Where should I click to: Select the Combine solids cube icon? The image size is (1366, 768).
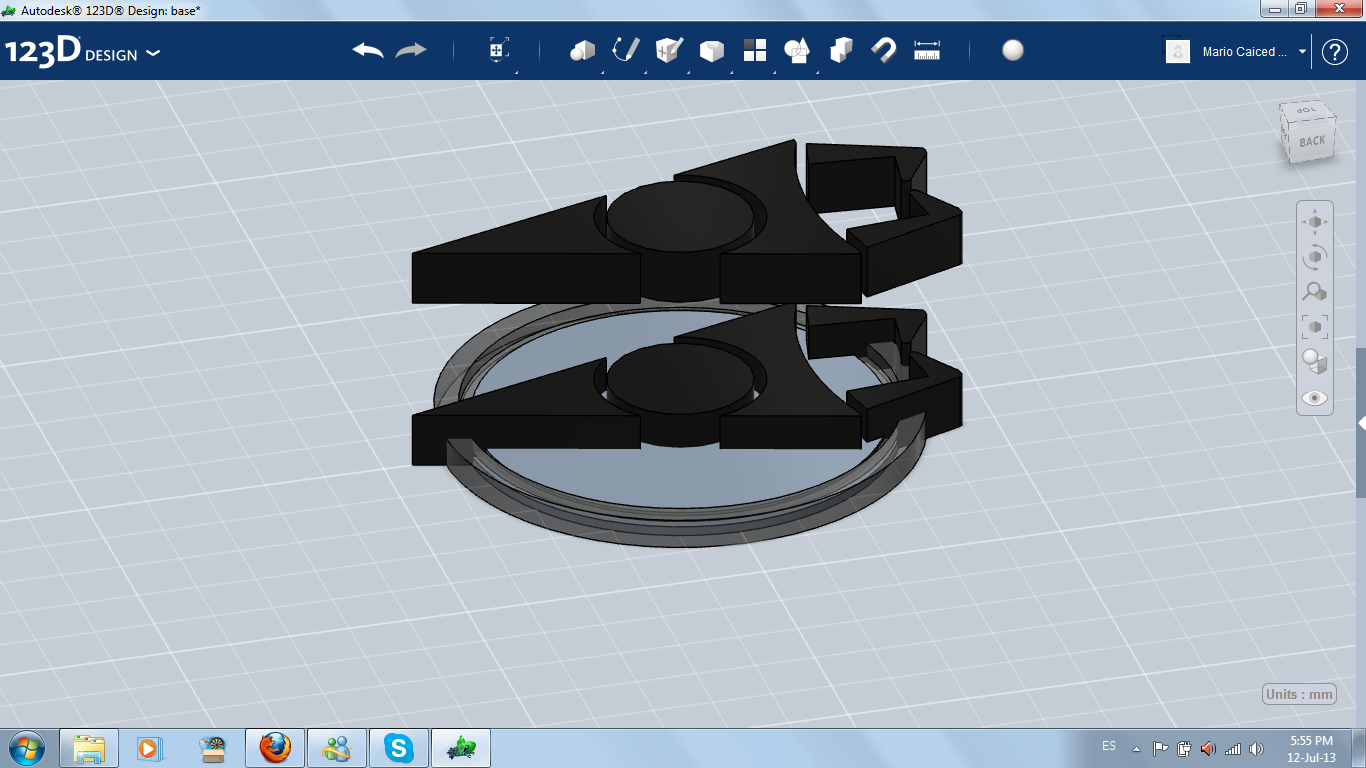click(841, 50)
